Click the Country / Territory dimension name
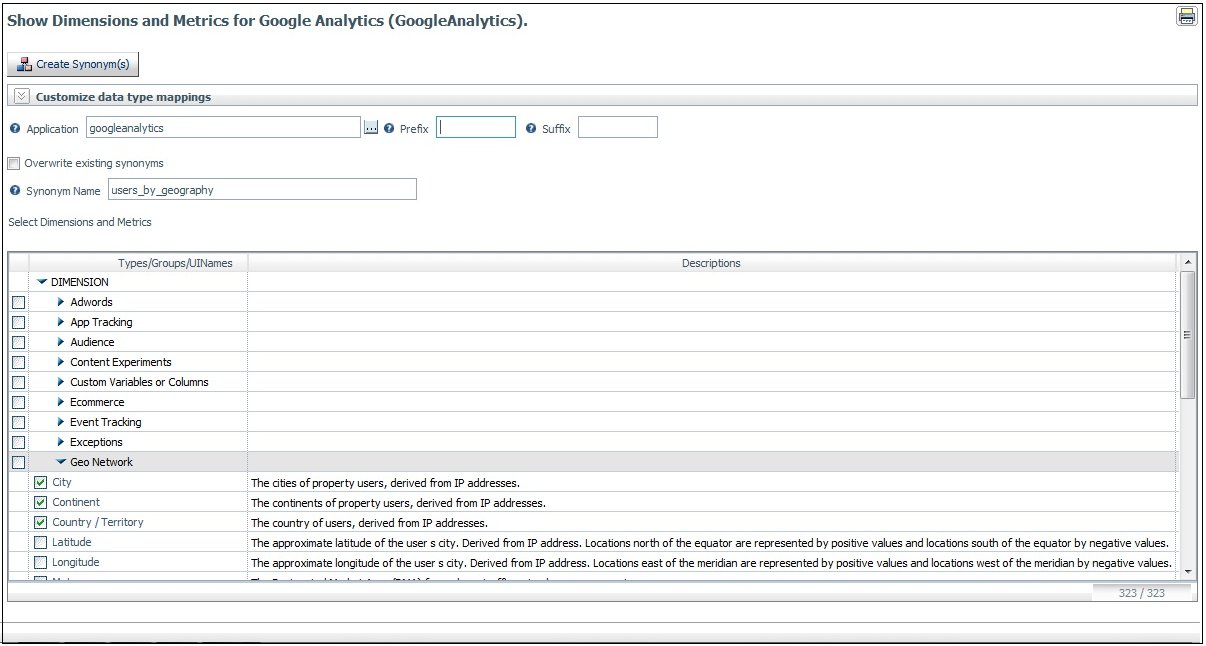Viewport: 1206px width, 646px height. (98, 522)
